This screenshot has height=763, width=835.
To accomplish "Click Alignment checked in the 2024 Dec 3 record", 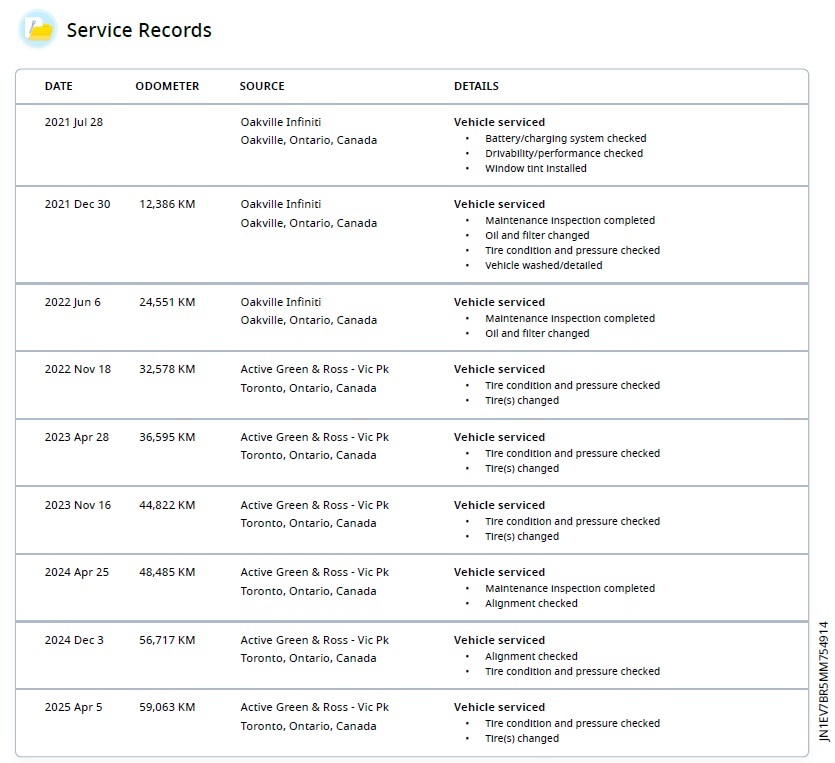I will click(x=531, y=657).
